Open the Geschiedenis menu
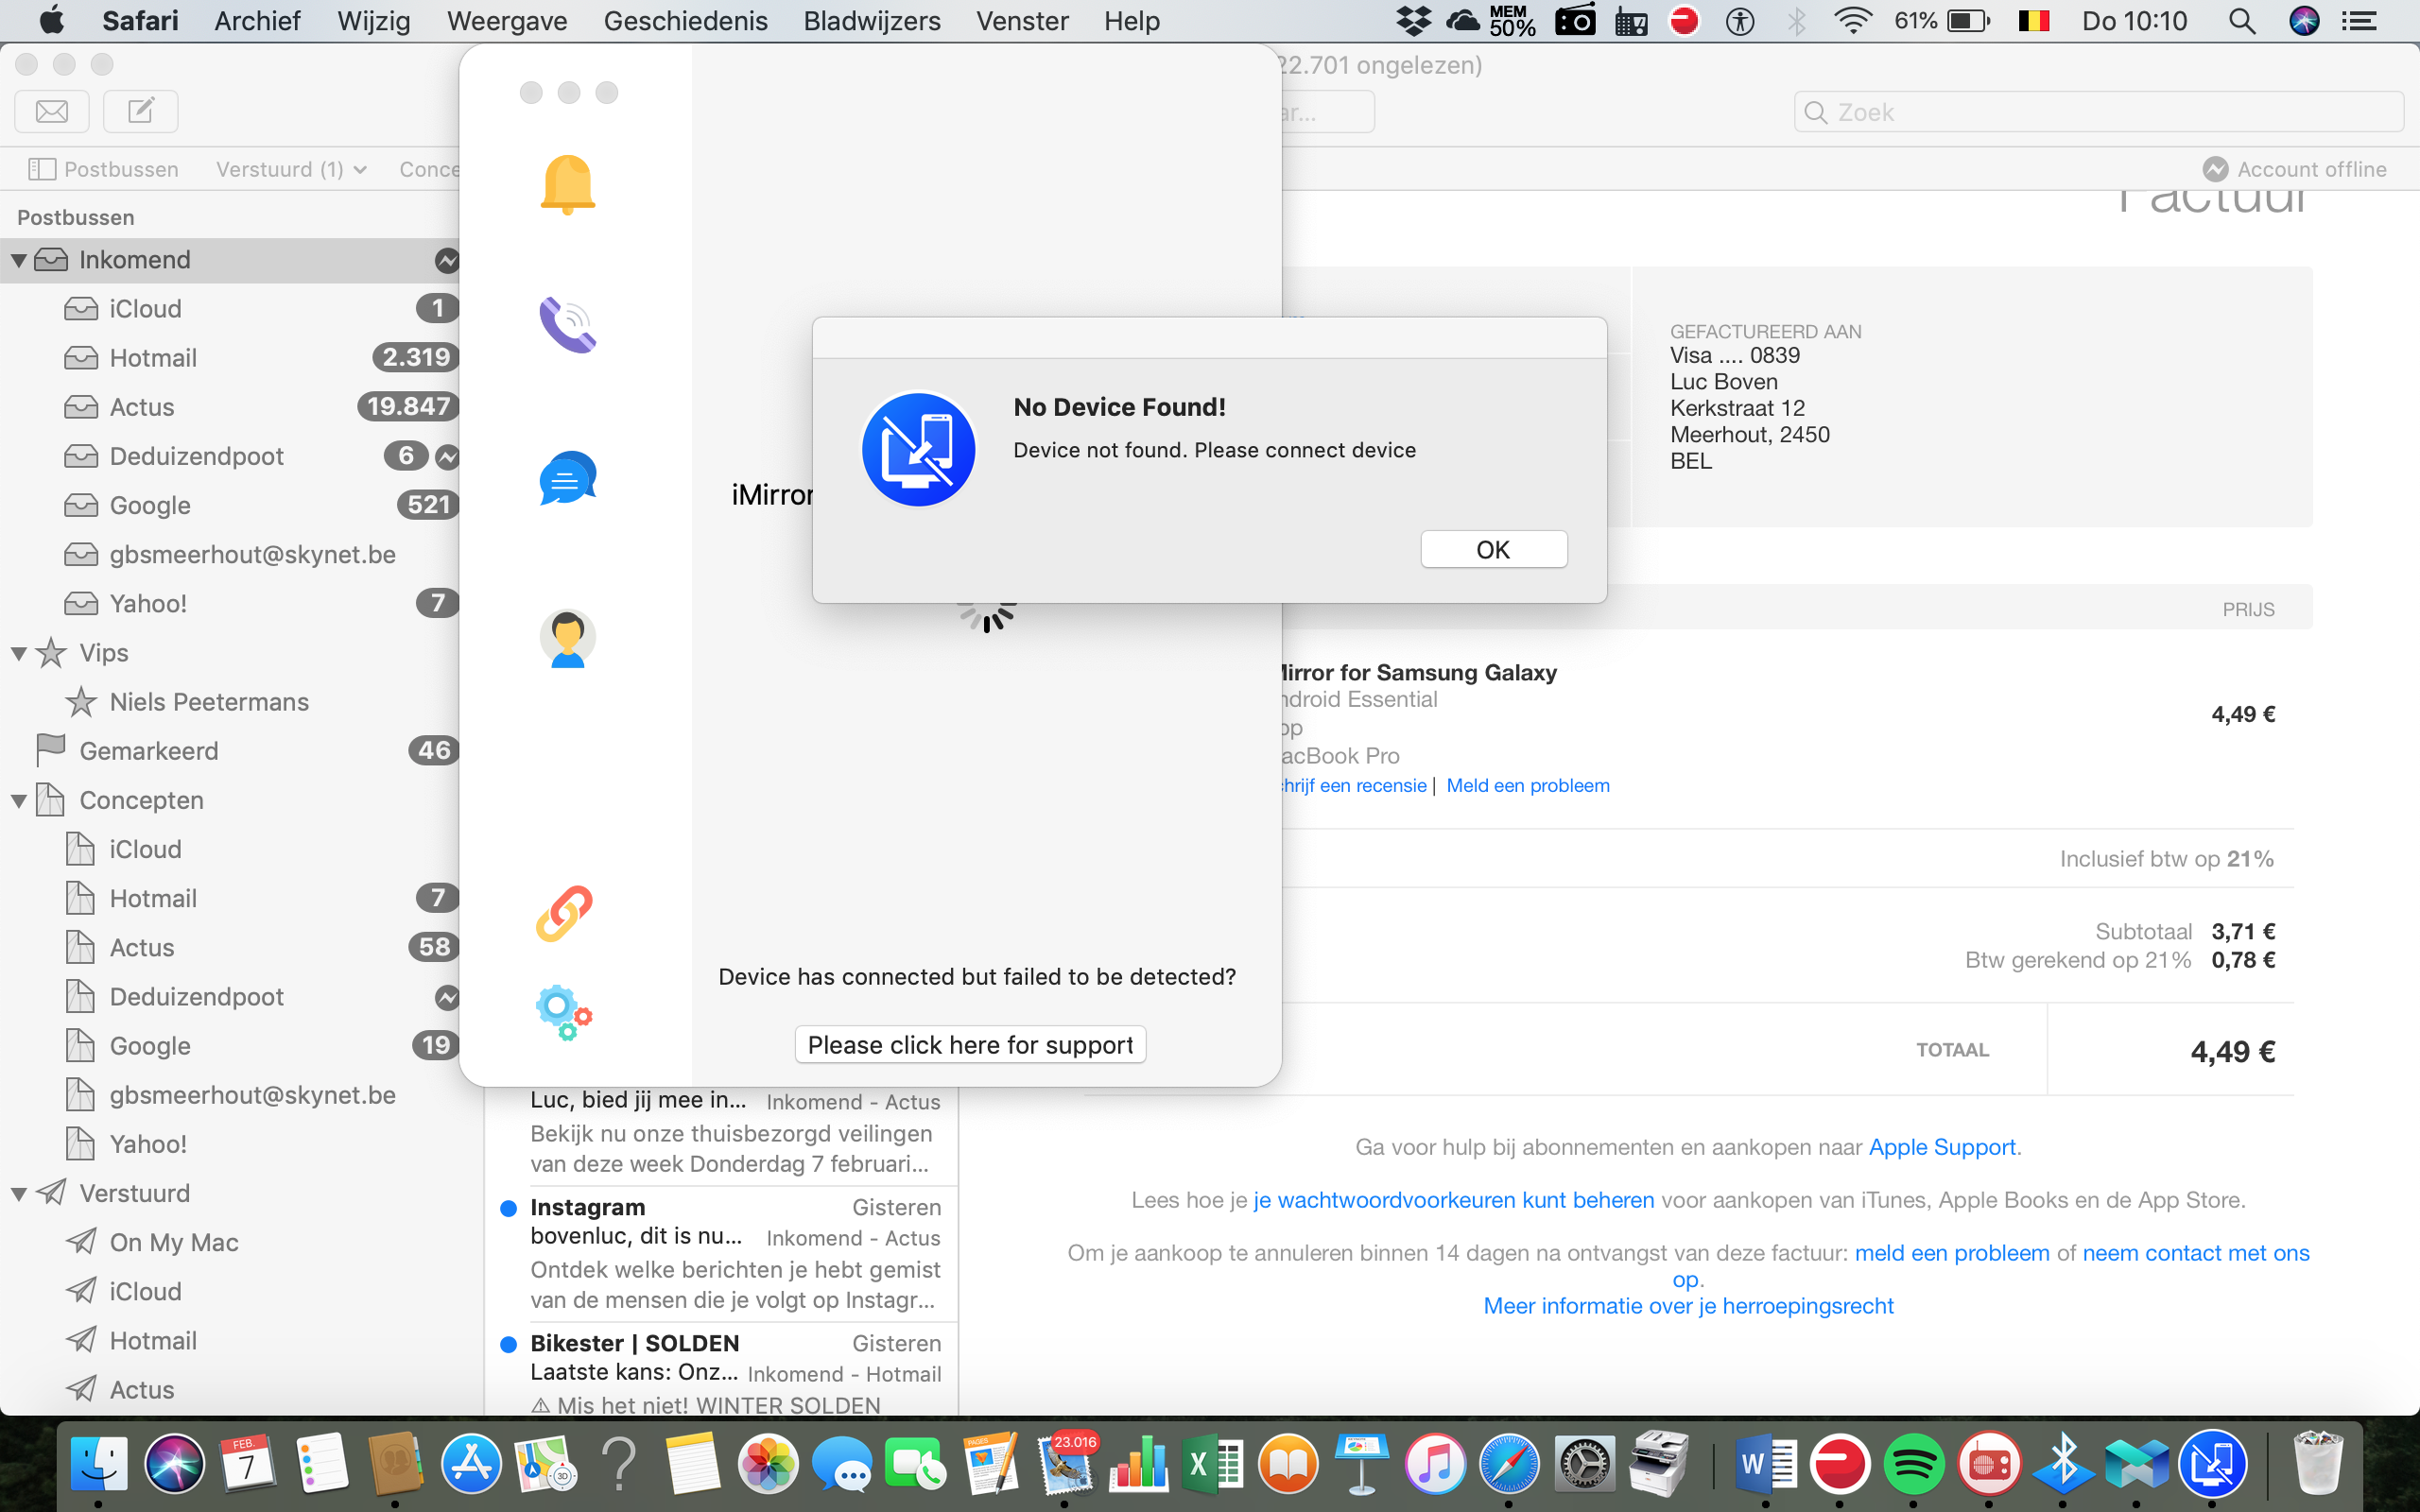Image resolution: width=2420 pixels, height=1512 pixels. (x=685, y=21)
